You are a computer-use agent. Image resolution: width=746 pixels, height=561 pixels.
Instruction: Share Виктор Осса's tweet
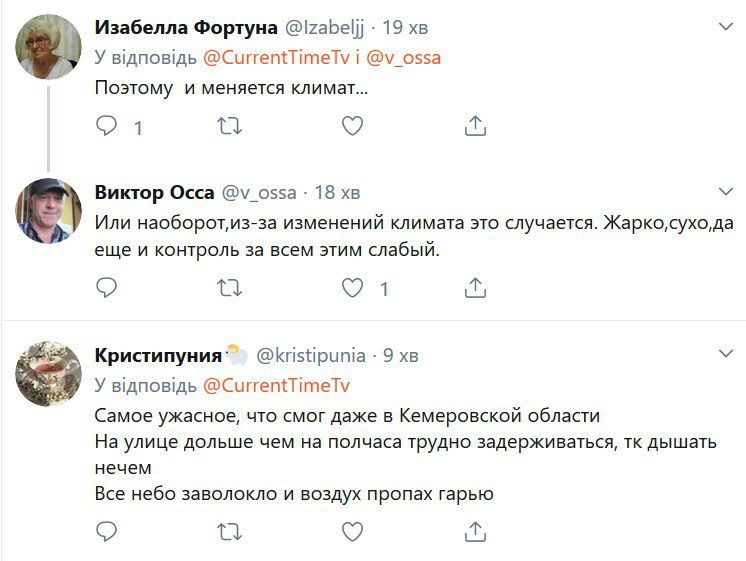pyautogui.click(x=476, y=288)
